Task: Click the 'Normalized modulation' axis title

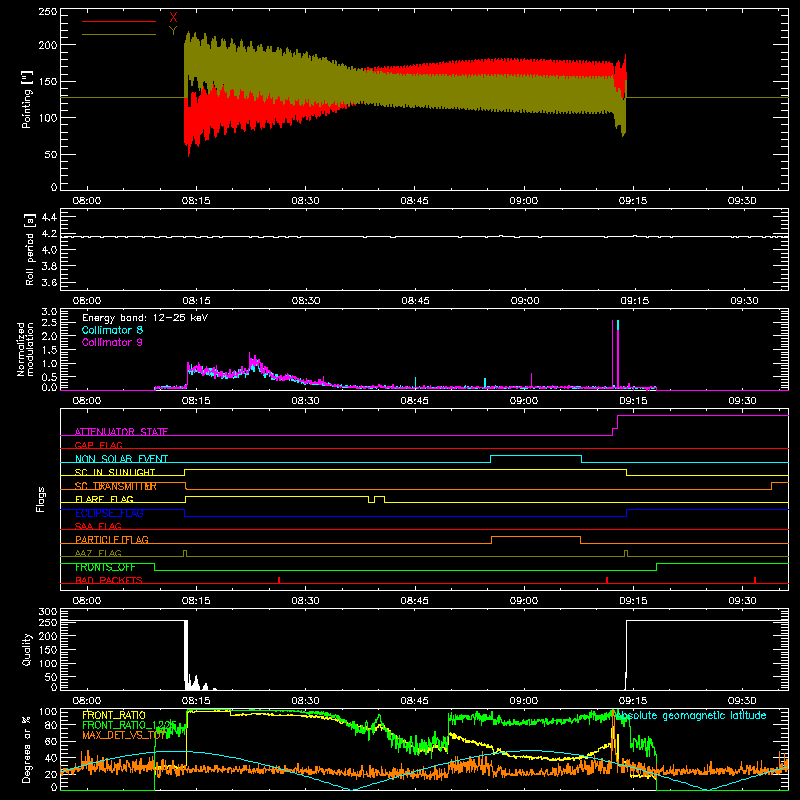Action: [x=25, y=349]
